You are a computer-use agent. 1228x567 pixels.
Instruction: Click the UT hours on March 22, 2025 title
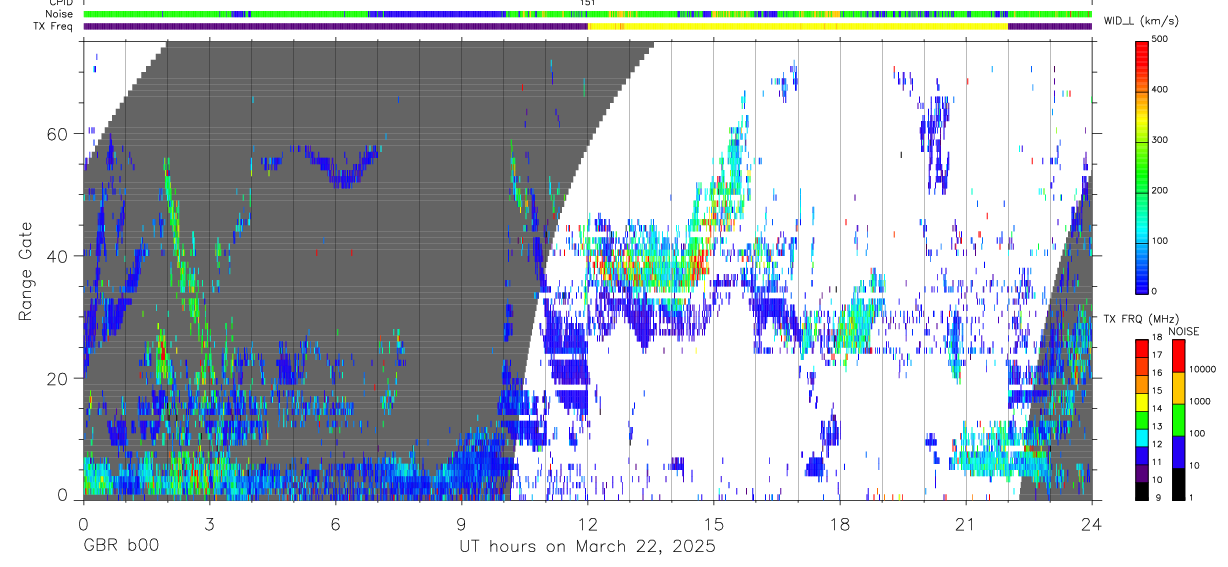587,547
